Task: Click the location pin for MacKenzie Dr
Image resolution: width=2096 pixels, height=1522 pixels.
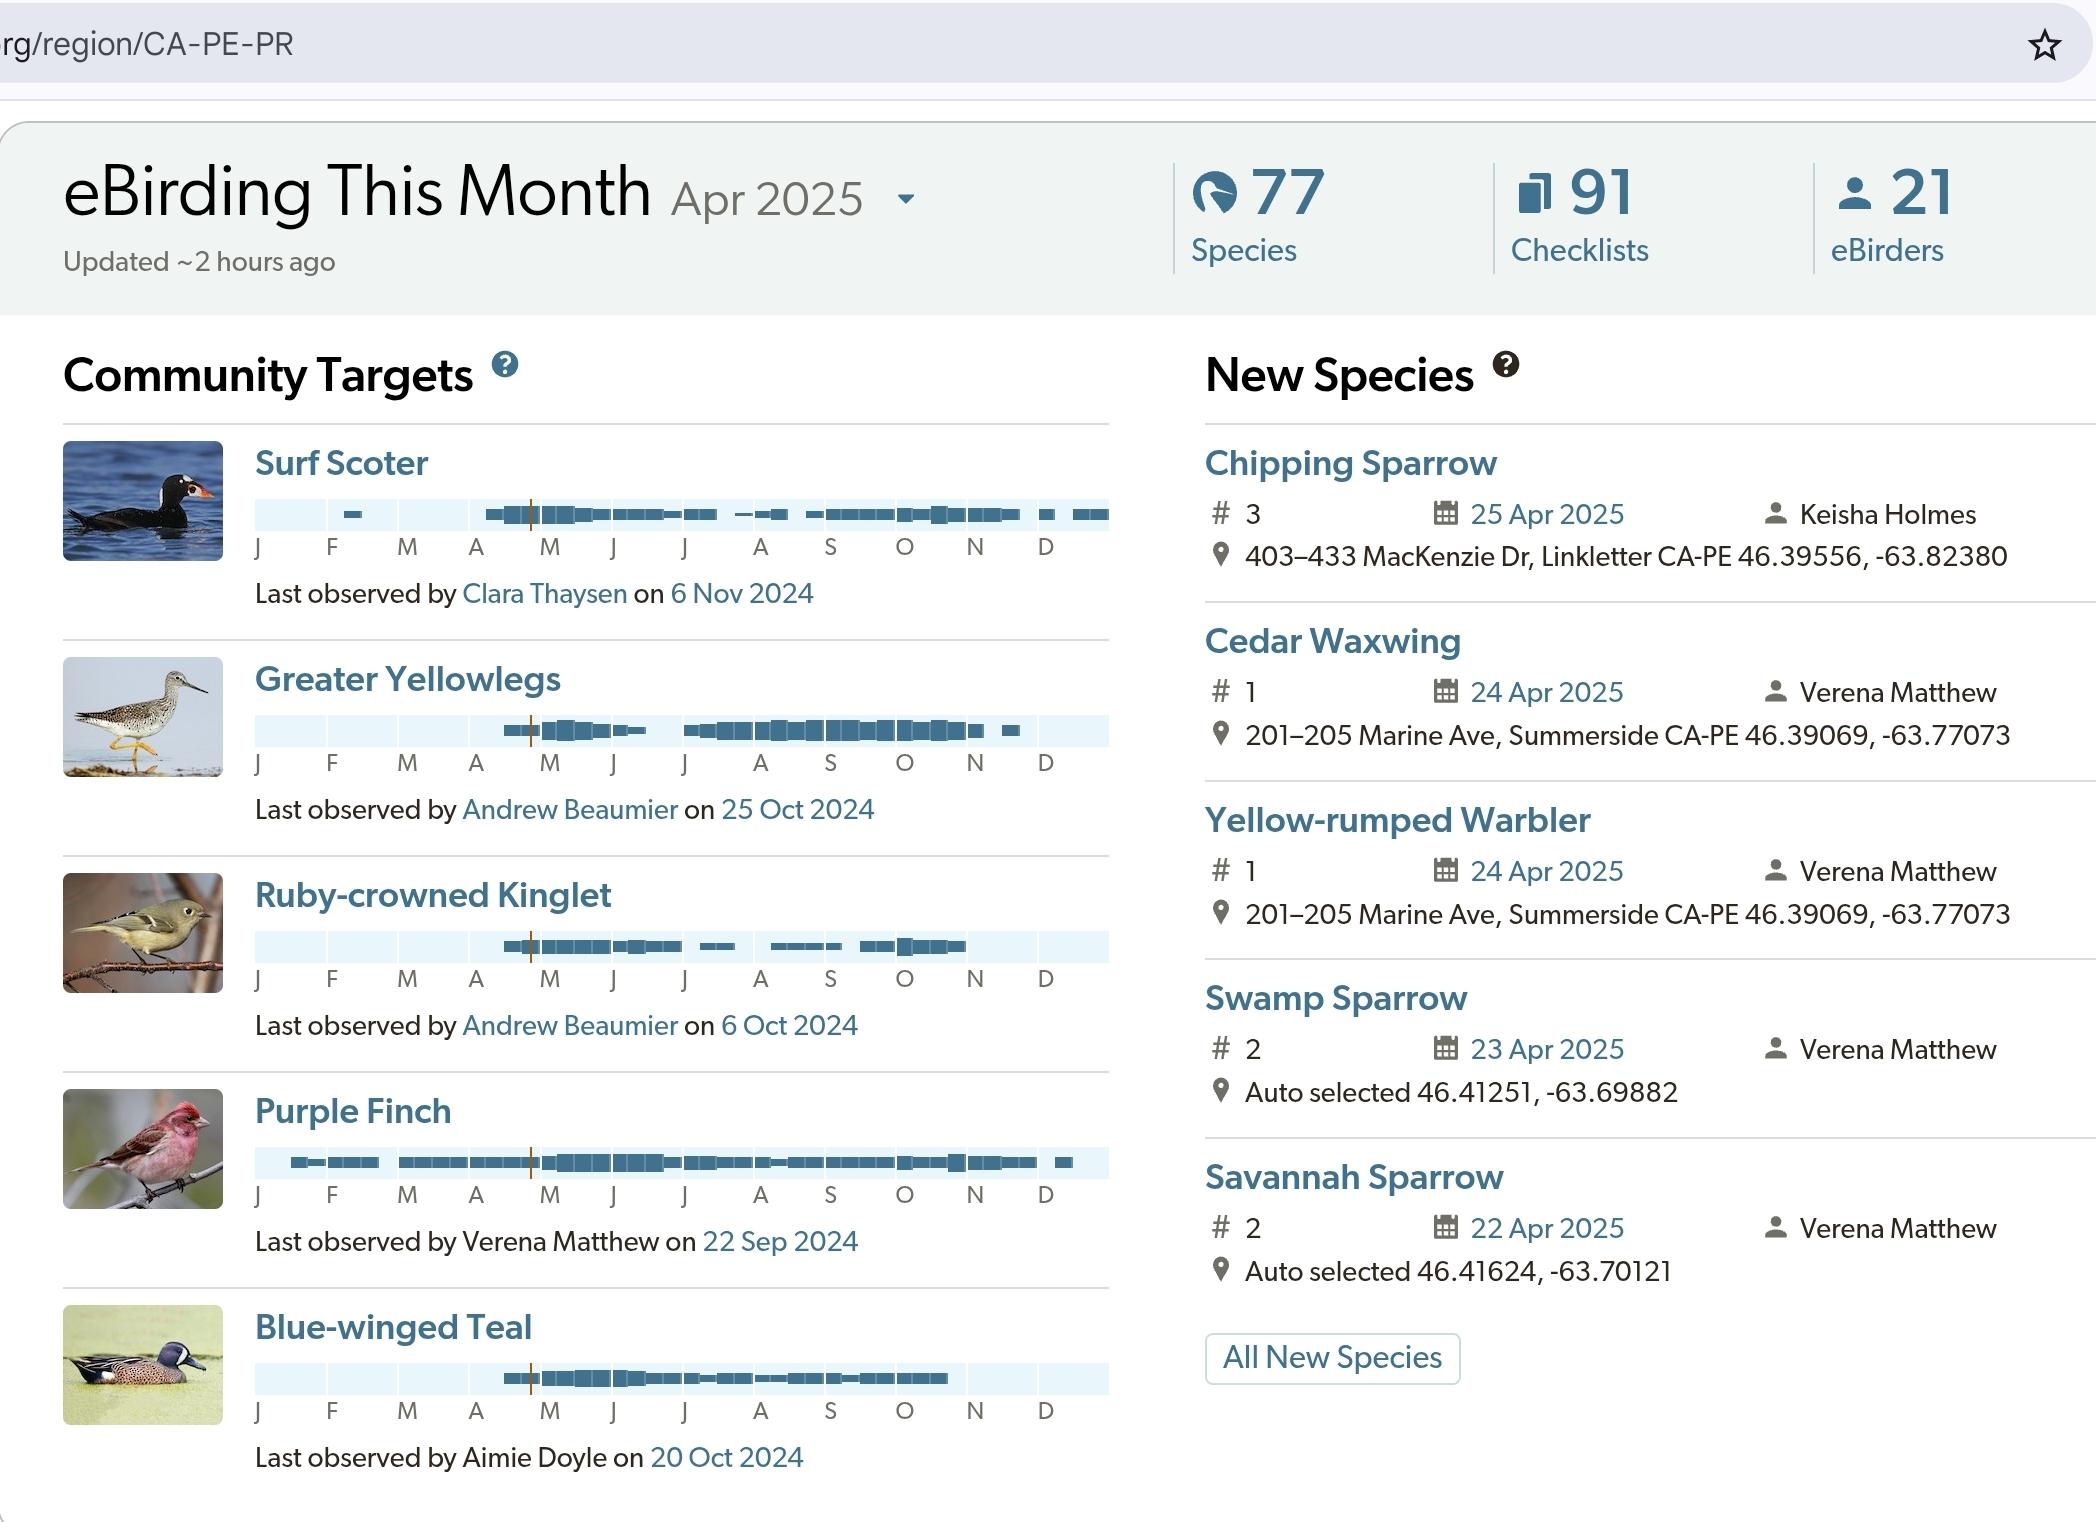Action: point(1220,555)
